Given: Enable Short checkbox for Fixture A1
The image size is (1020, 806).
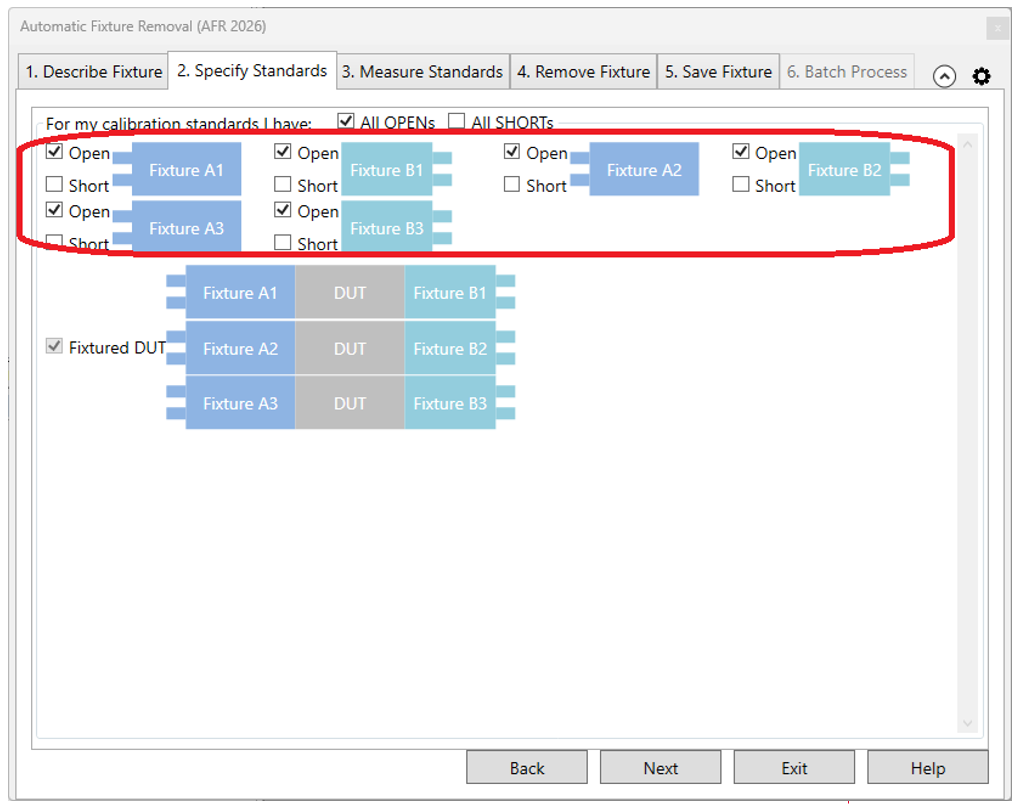Looking at the screenshot, I should pos(55,185).
